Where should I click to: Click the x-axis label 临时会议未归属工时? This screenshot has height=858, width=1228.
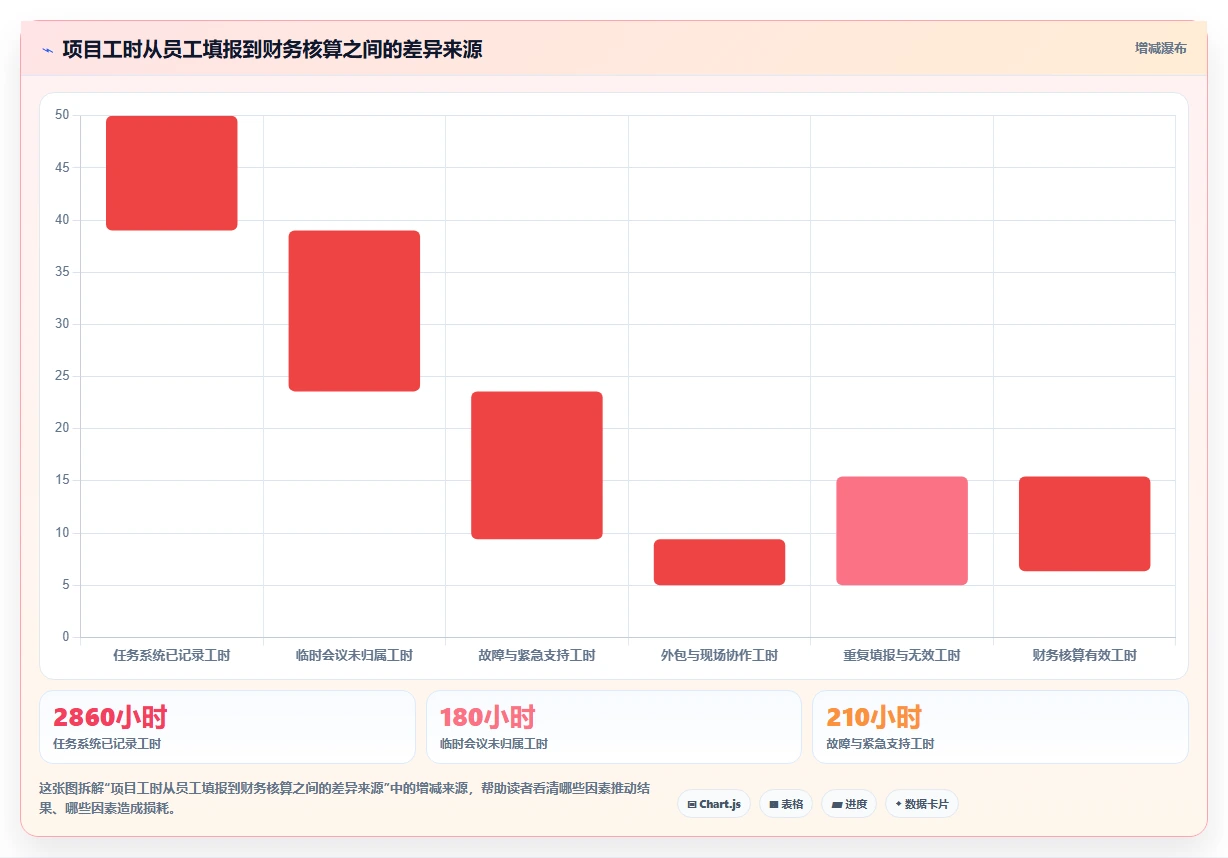tap(354, 656)
